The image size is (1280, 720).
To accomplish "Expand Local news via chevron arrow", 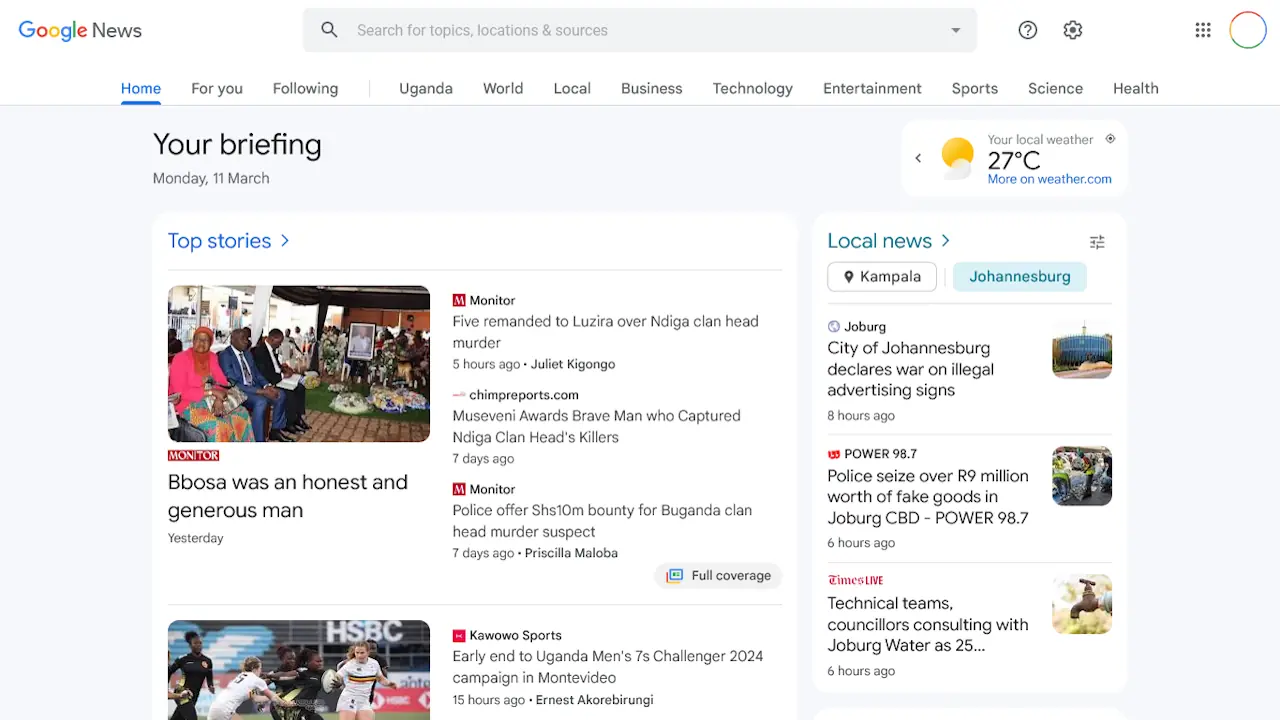I will [x=946, y=241].
